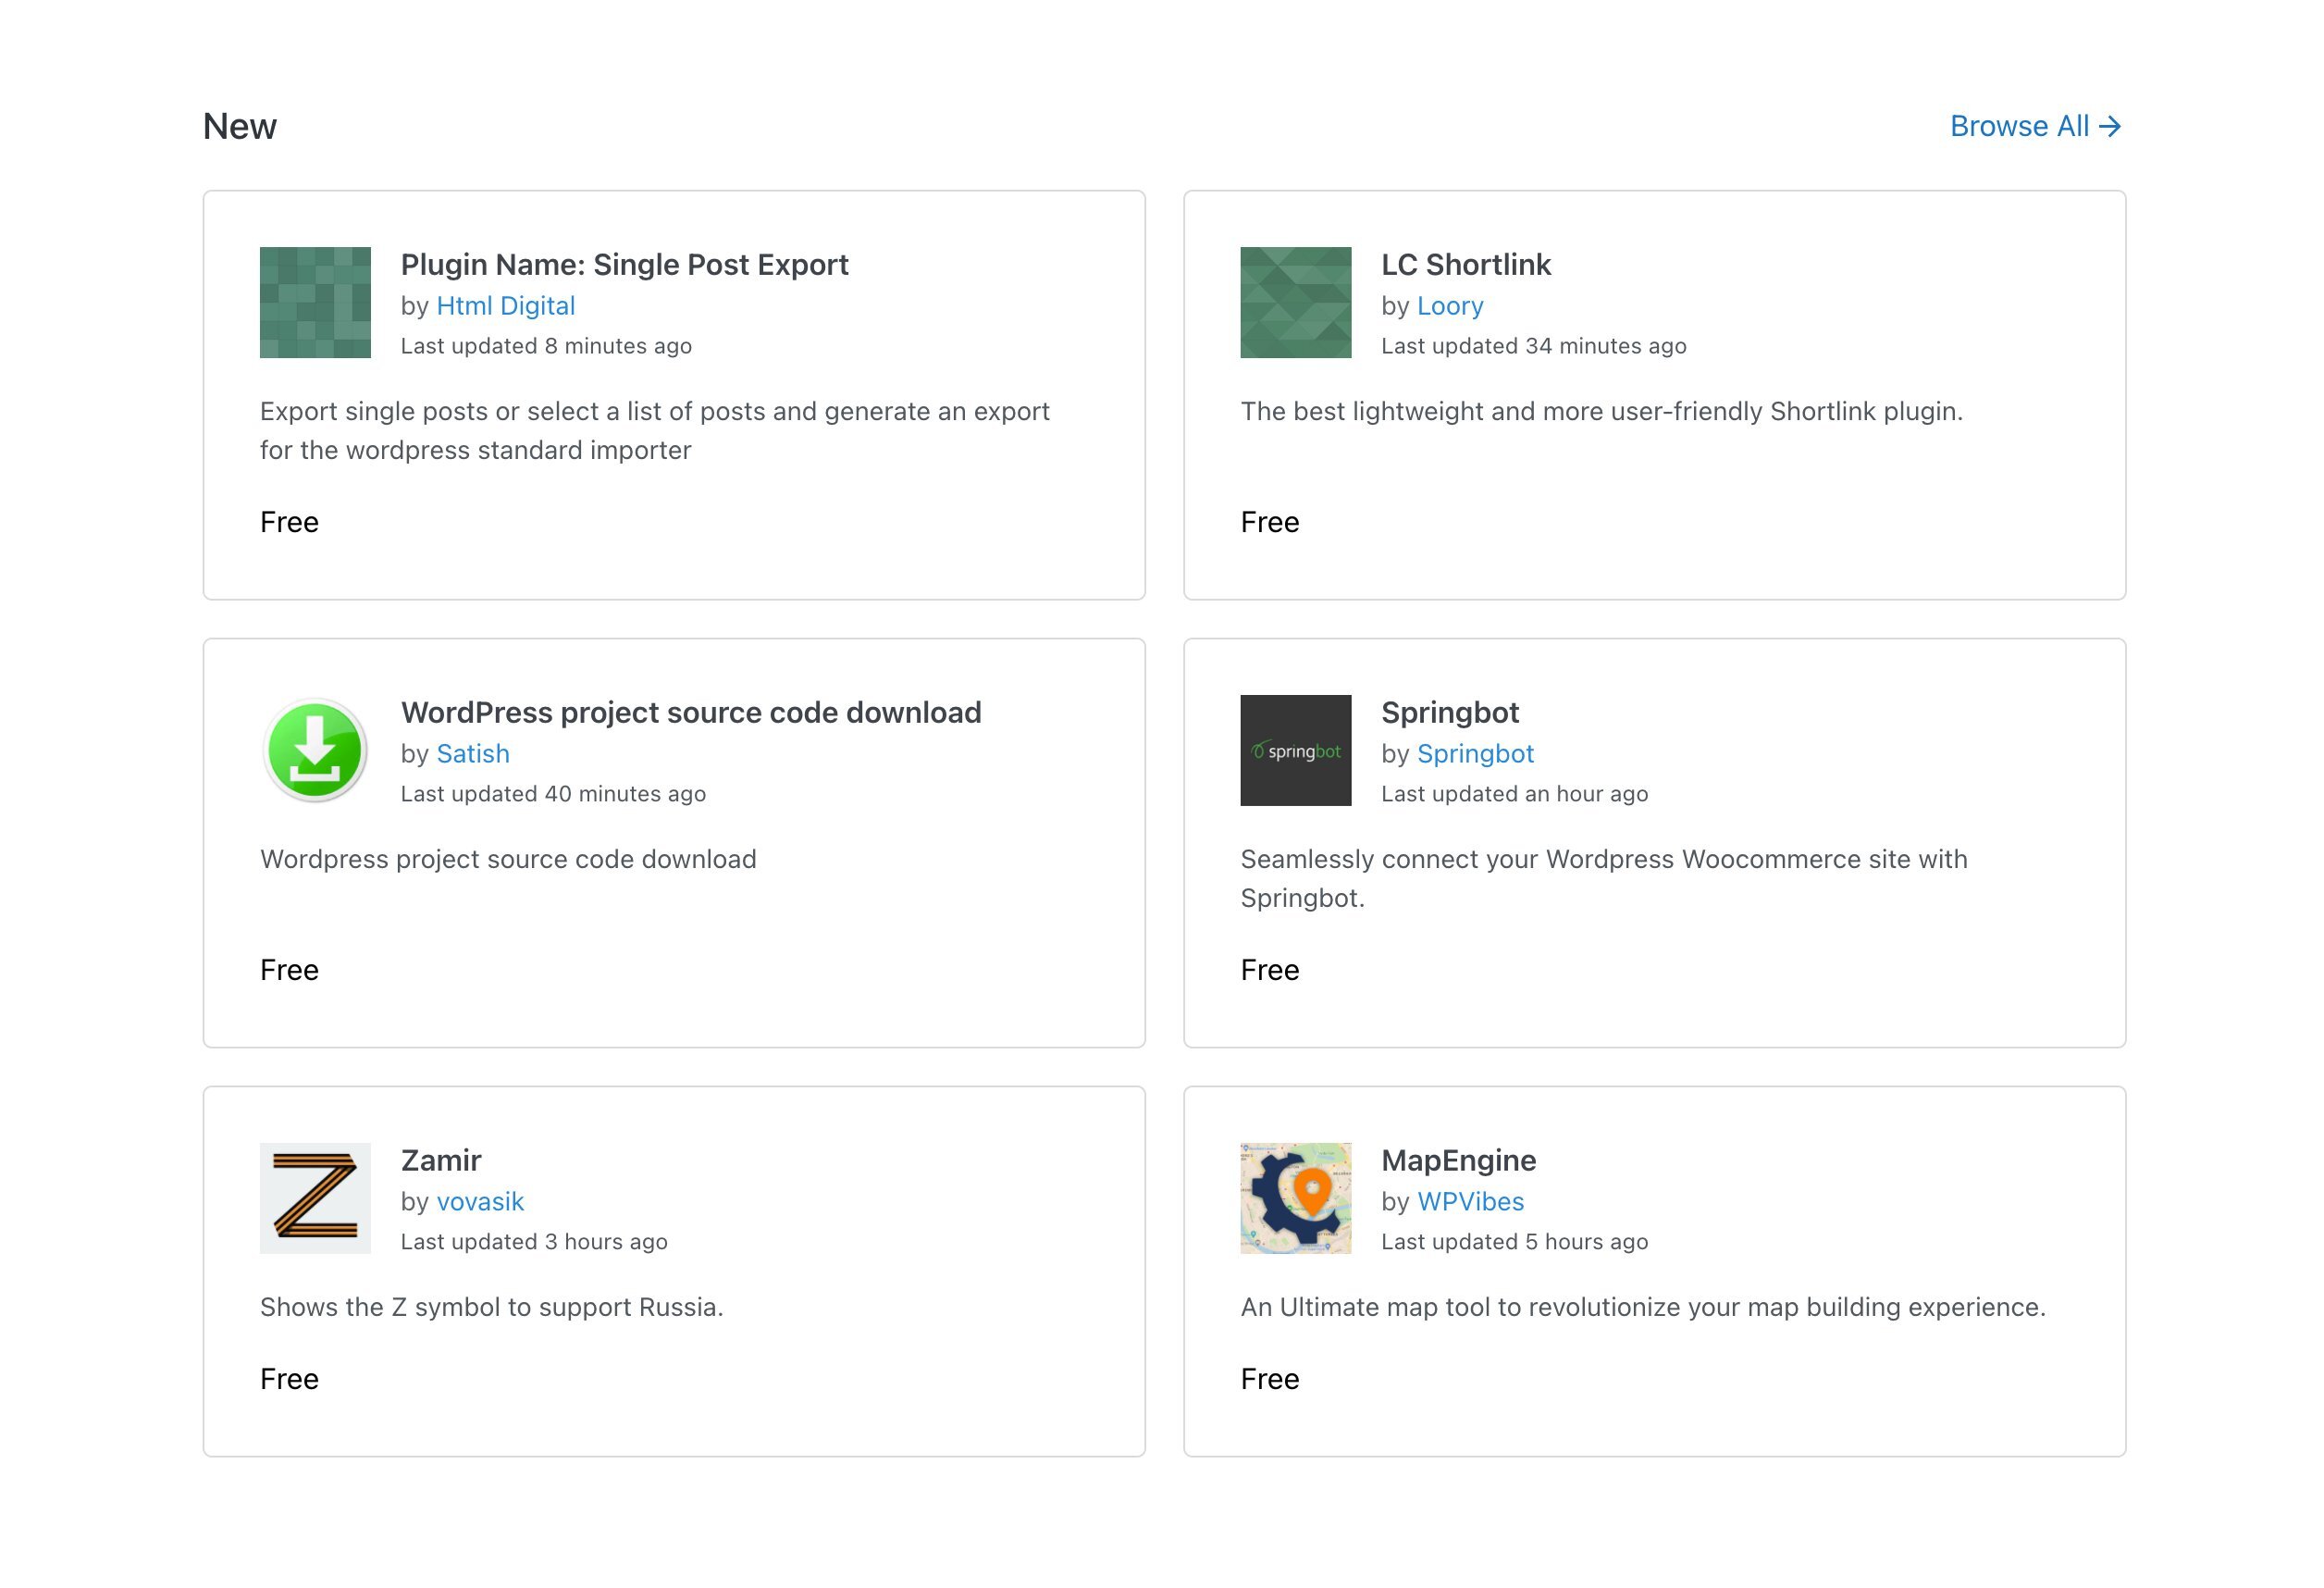Visit author Html Digital
The image size is (2324, 1588).
click(505, 306)
